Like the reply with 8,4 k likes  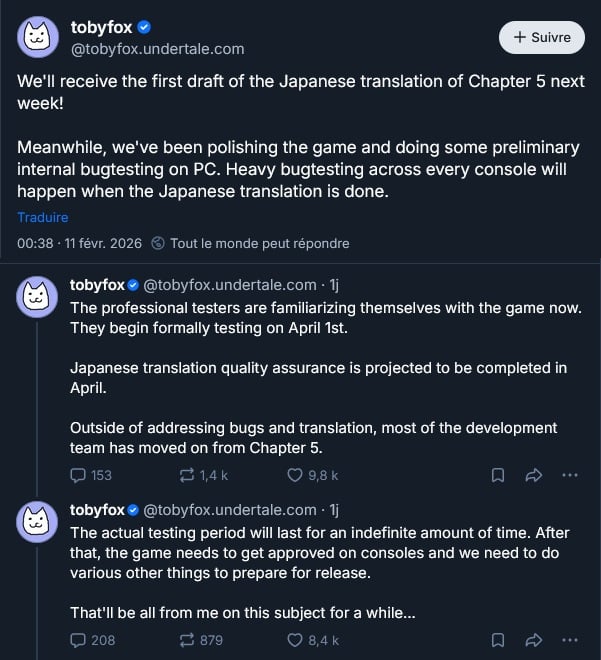click(x=295, y=640)
